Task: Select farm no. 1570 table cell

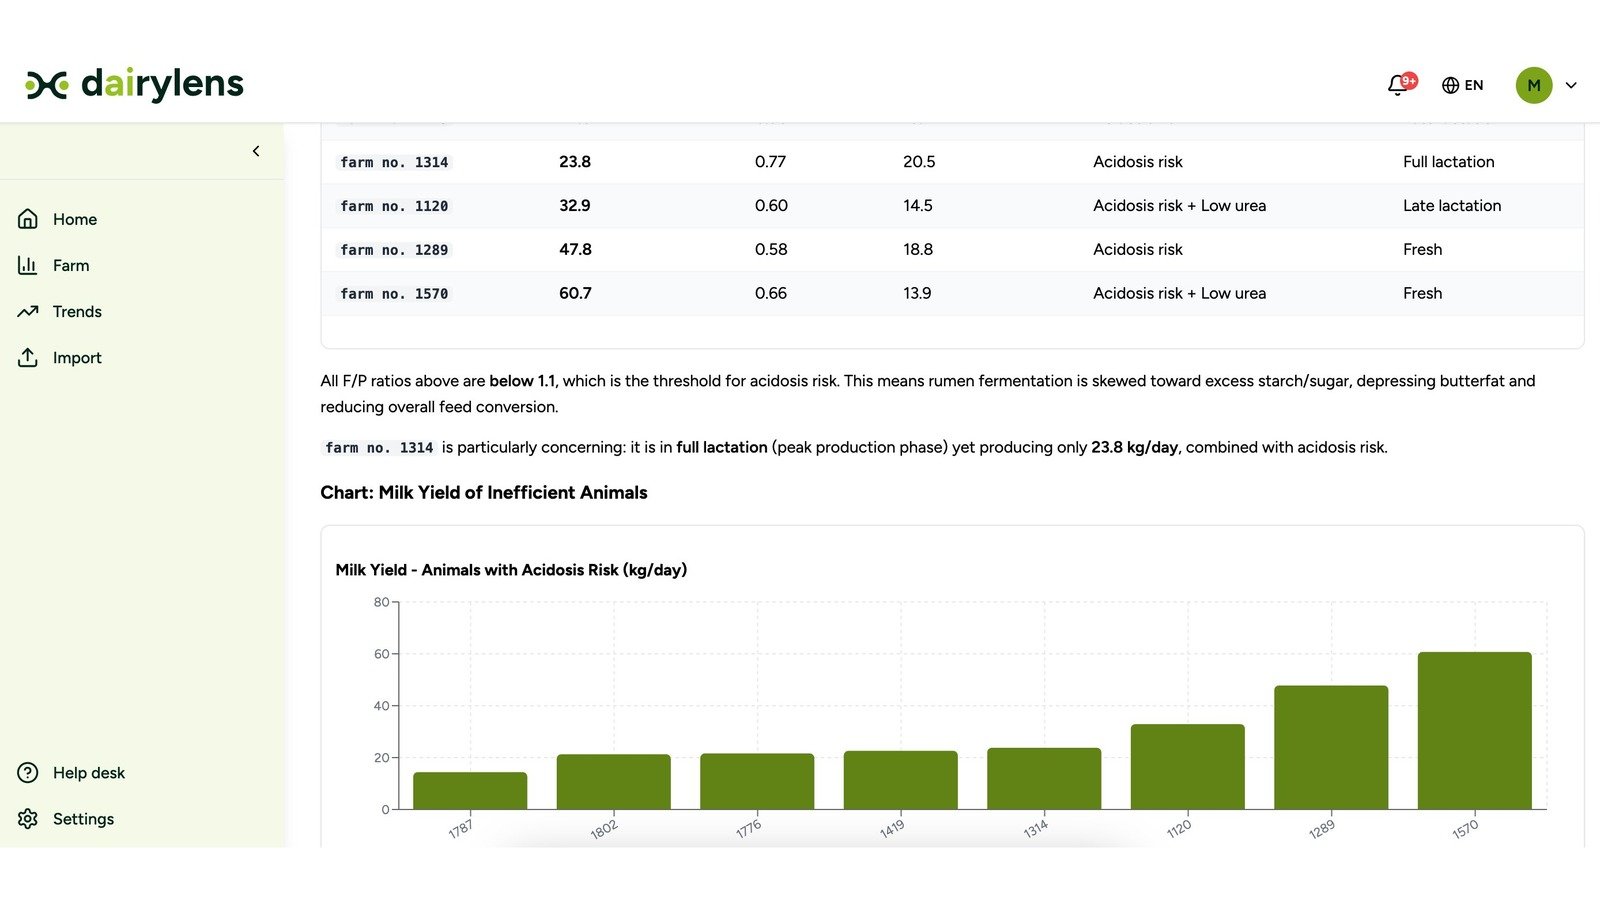Action: pyautogui.click(x=394, y=294)
